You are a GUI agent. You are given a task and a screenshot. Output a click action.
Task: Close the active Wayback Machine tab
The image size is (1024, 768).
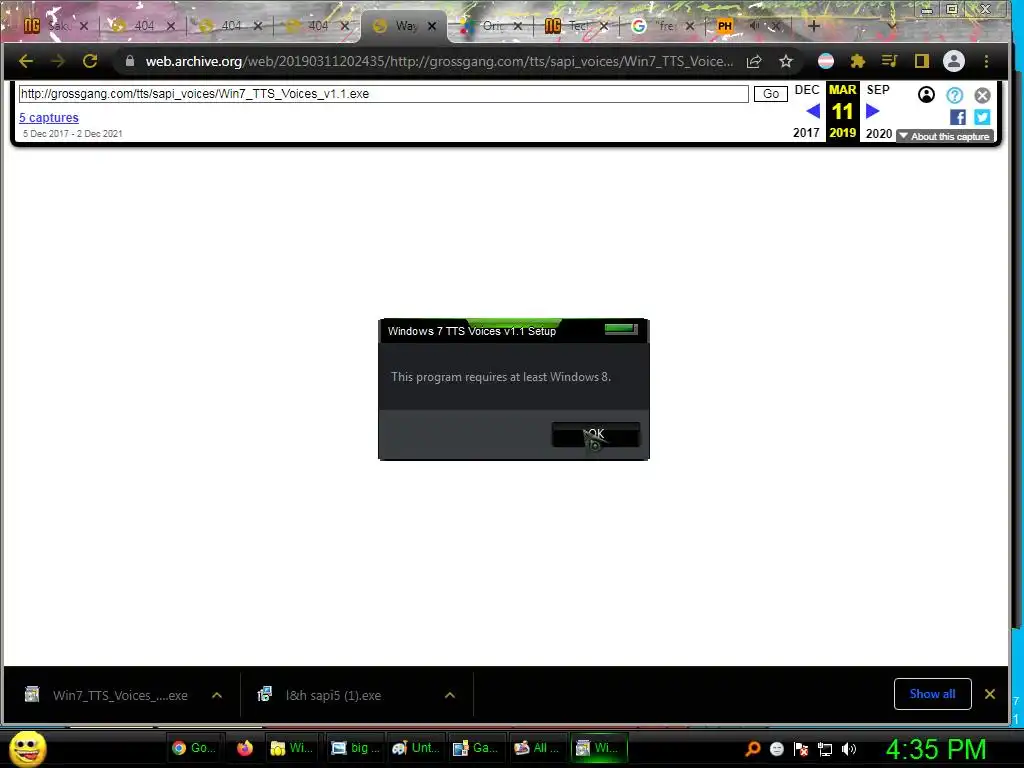click(432, 26)
